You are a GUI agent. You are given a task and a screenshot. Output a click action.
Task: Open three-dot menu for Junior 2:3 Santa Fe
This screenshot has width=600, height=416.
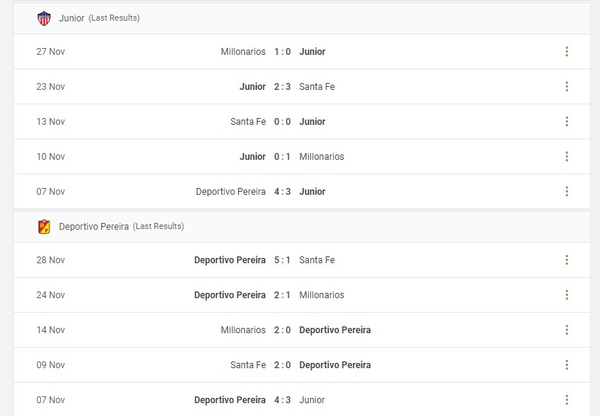(566, 87)
